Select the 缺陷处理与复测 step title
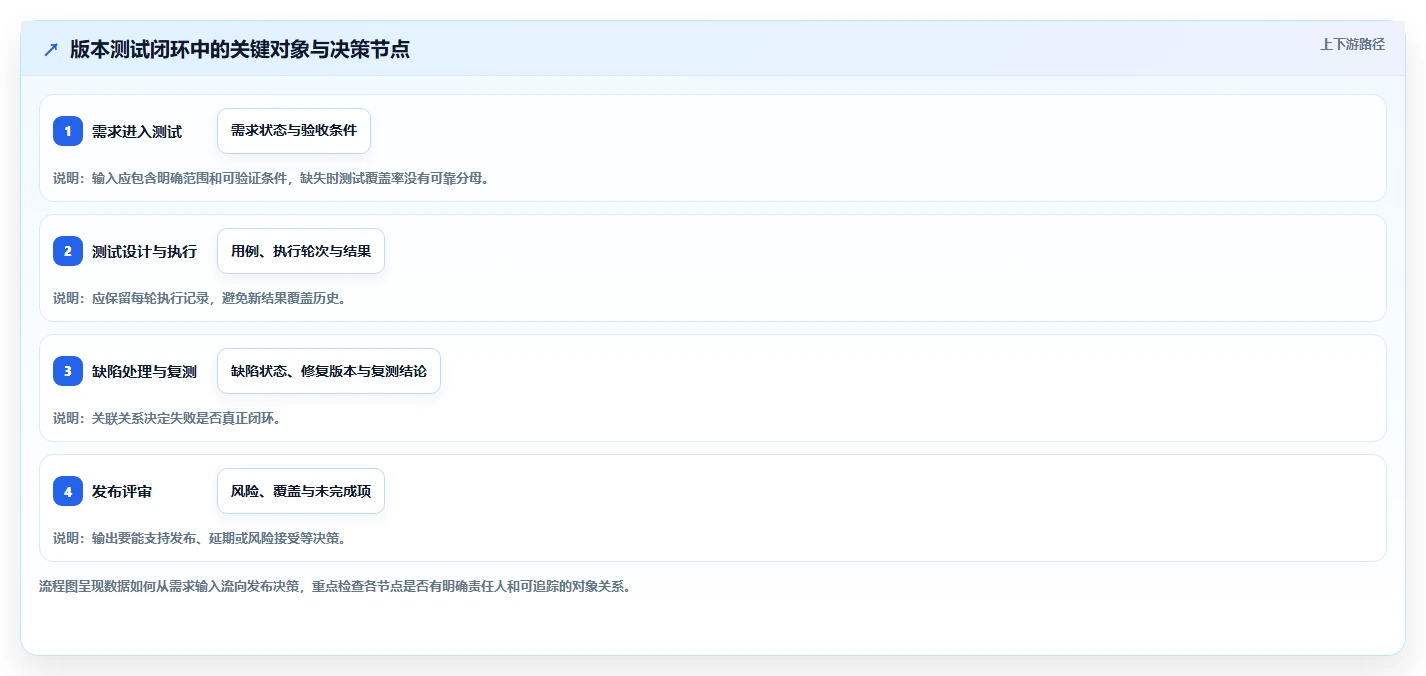 (x=144, y=371)
